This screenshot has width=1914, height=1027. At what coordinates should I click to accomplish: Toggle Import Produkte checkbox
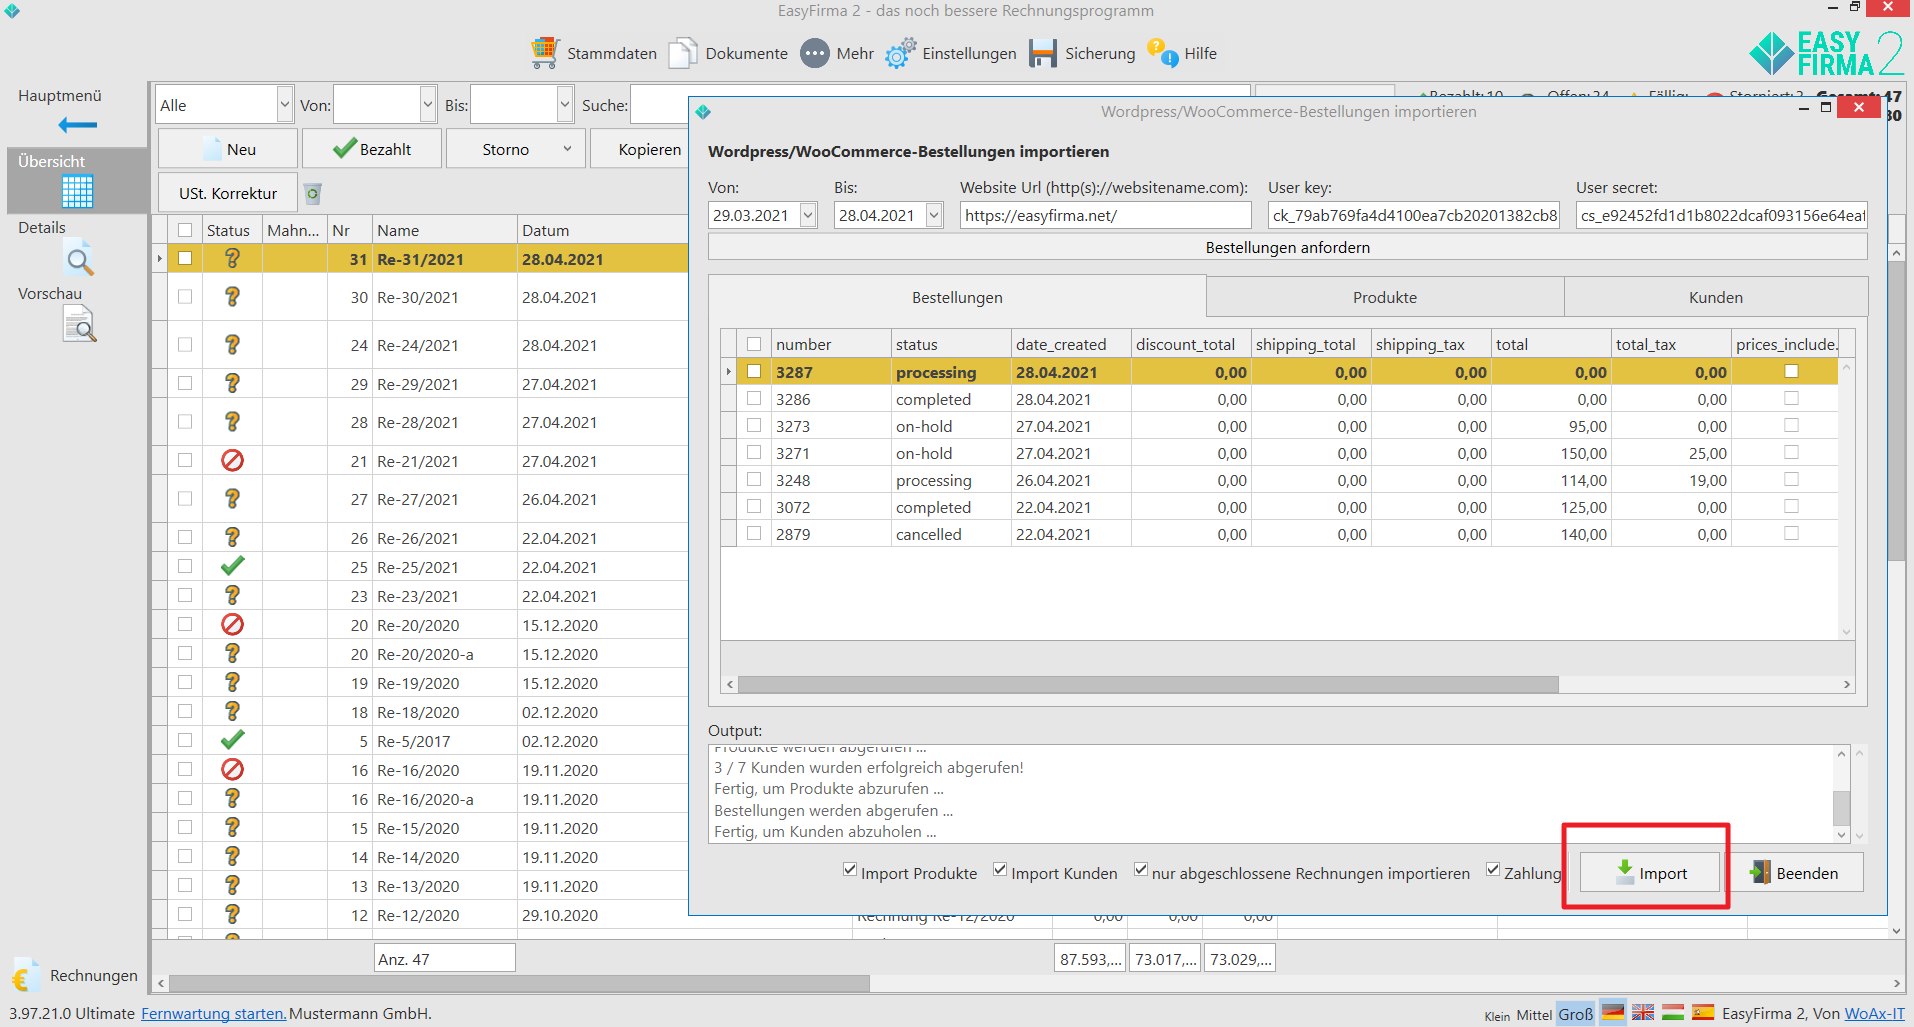[850, 870]
